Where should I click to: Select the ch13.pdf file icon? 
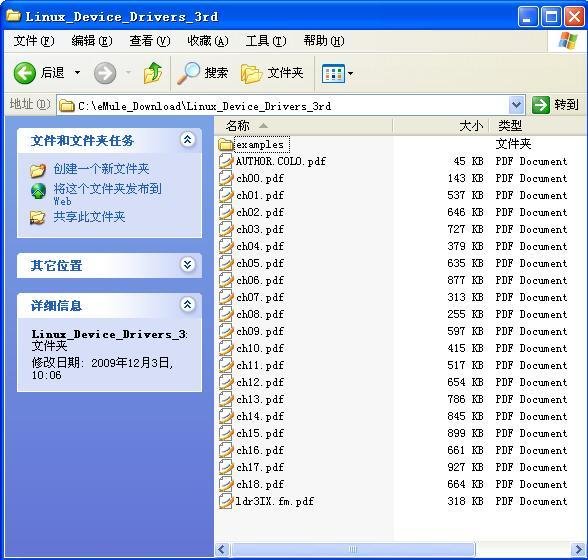coord(226,399)
